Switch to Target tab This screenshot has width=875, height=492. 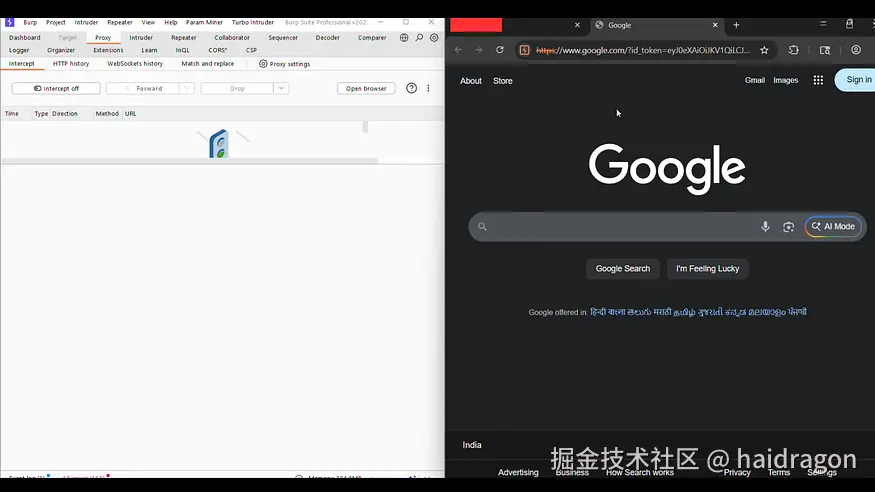(x=68, y=37)
